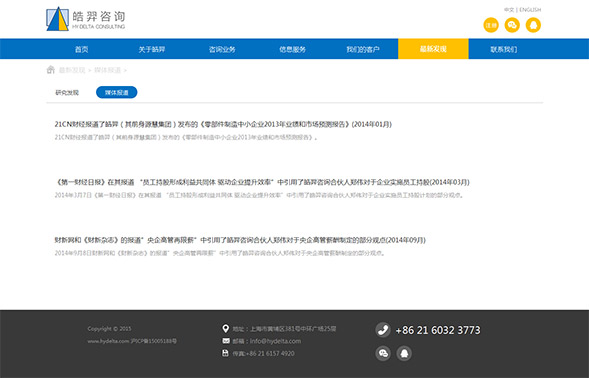Screen dimensions: 589x378
Task: Click the phone handset icon in footer
Action: pos(383,330)
